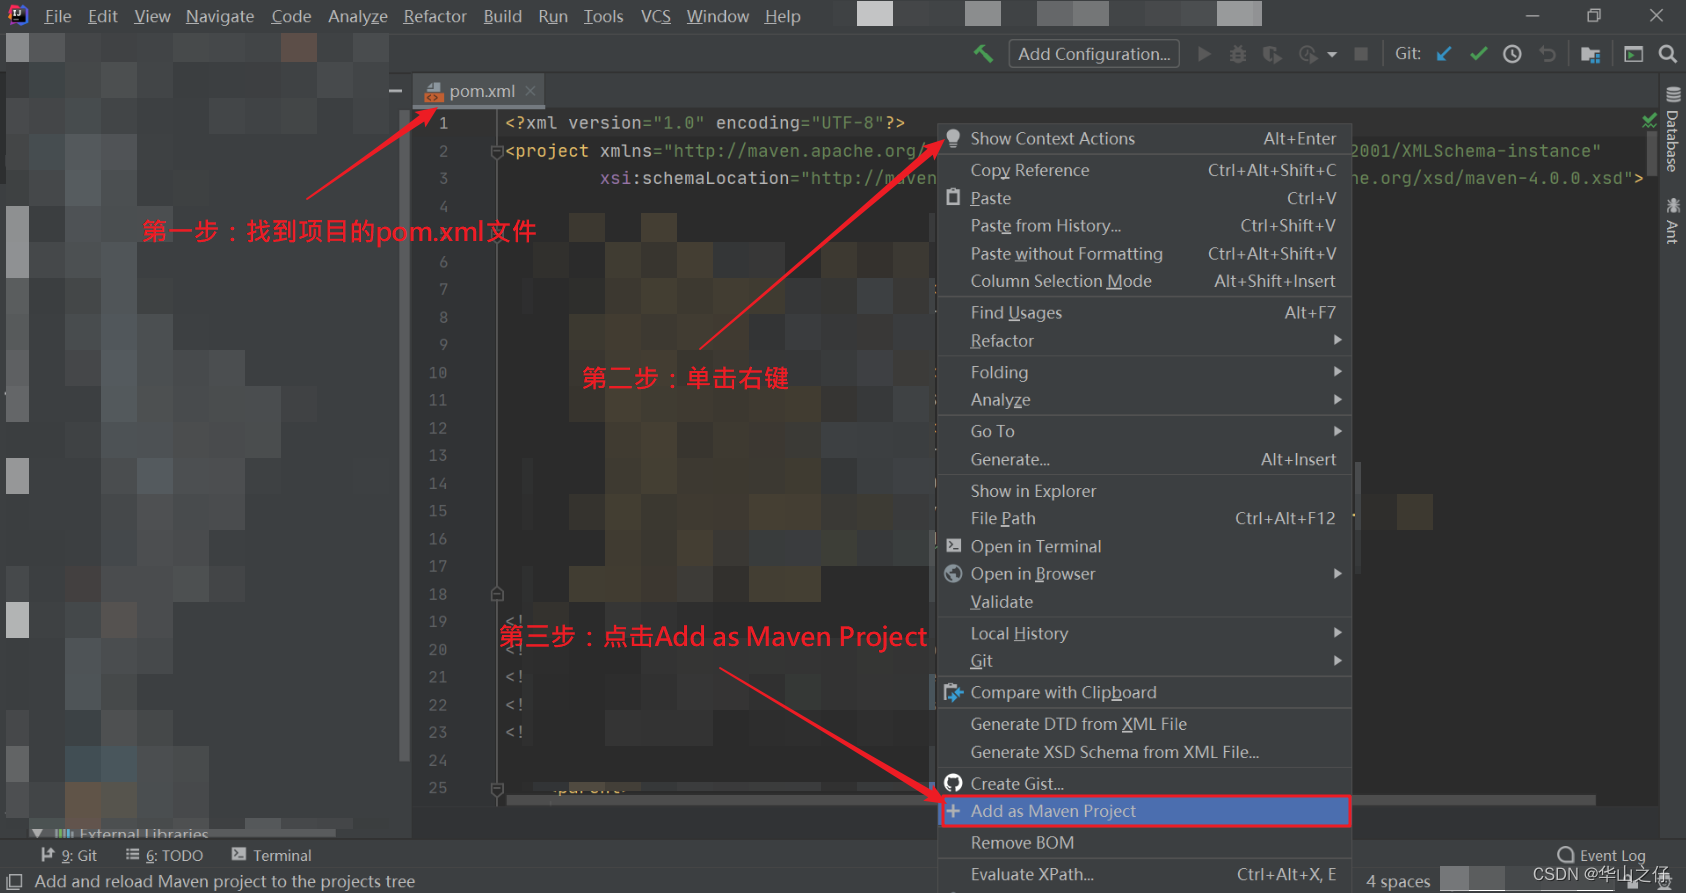Choose Validate from context menu

(x=1144, y=602)
